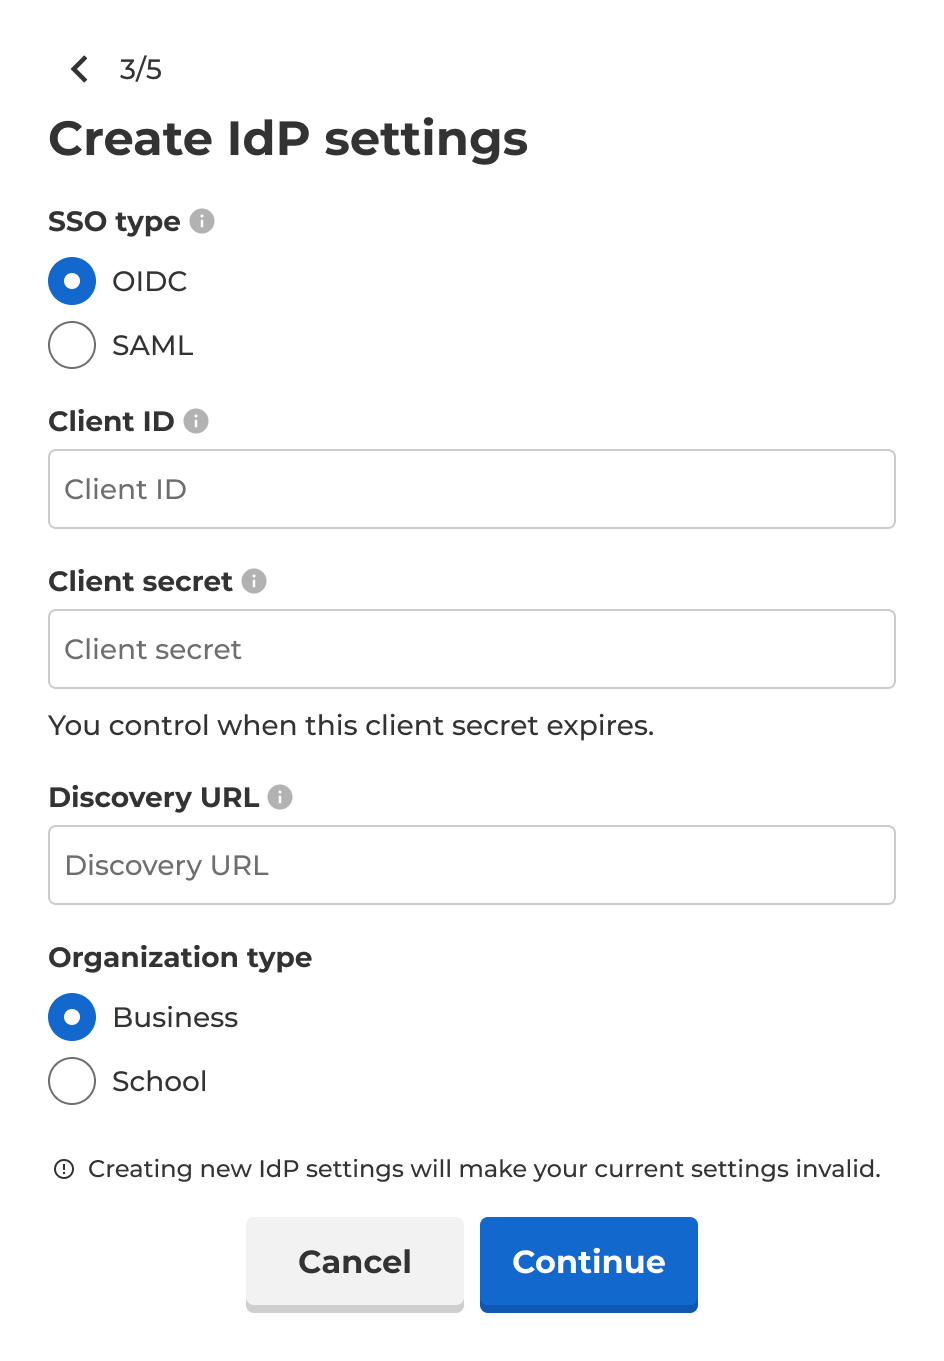
Task: Cancel the IdP settings creation
Action: [354, 1263]
